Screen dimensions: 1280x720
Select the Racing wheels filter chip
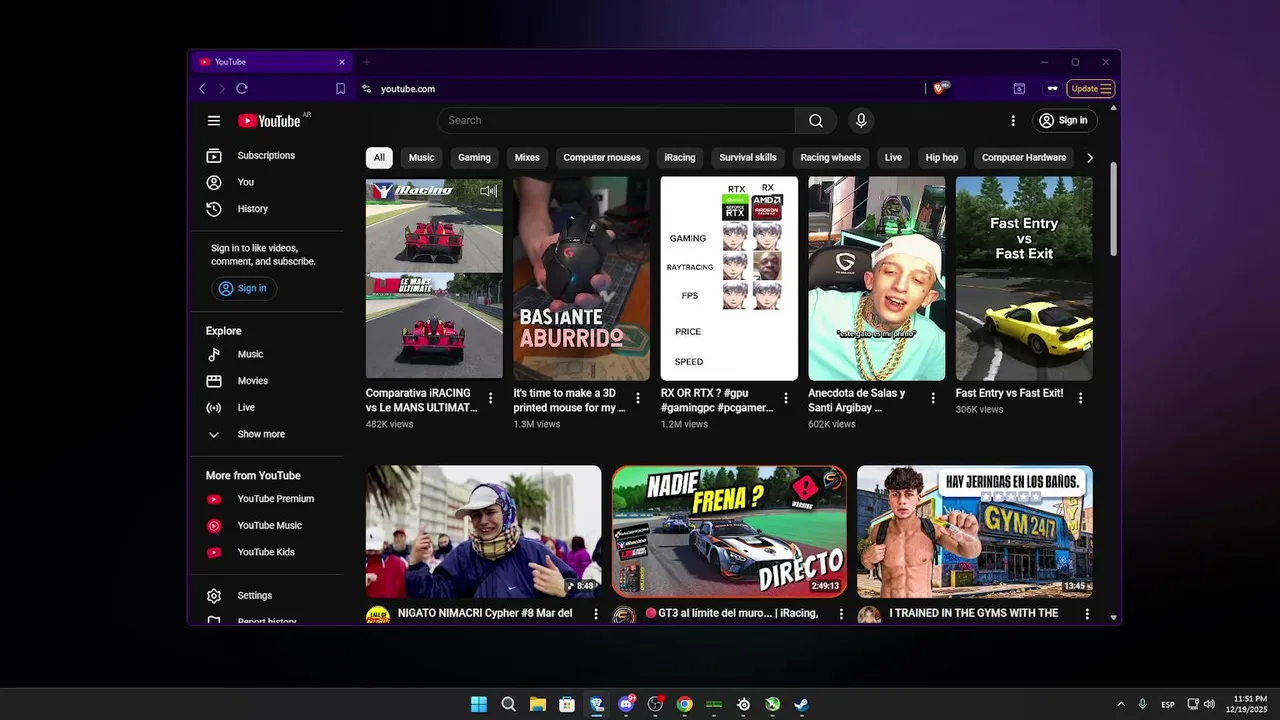click(x=831, y=158)
